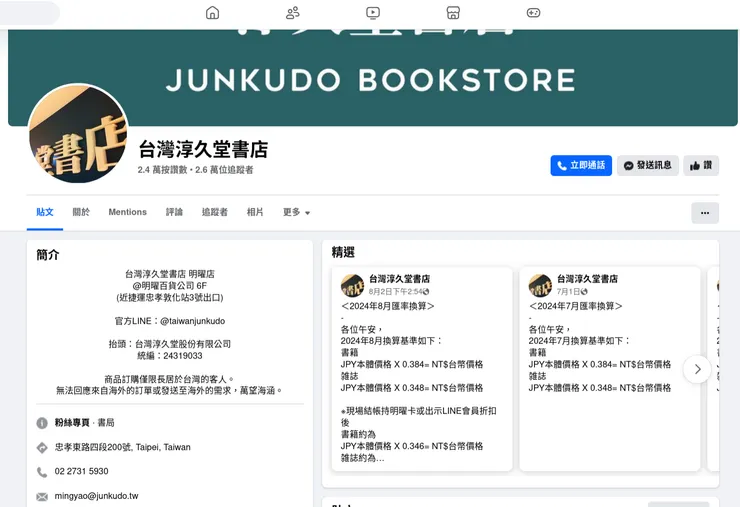Open the 相片 tab
740x507 pixels.
click(255, 212)
